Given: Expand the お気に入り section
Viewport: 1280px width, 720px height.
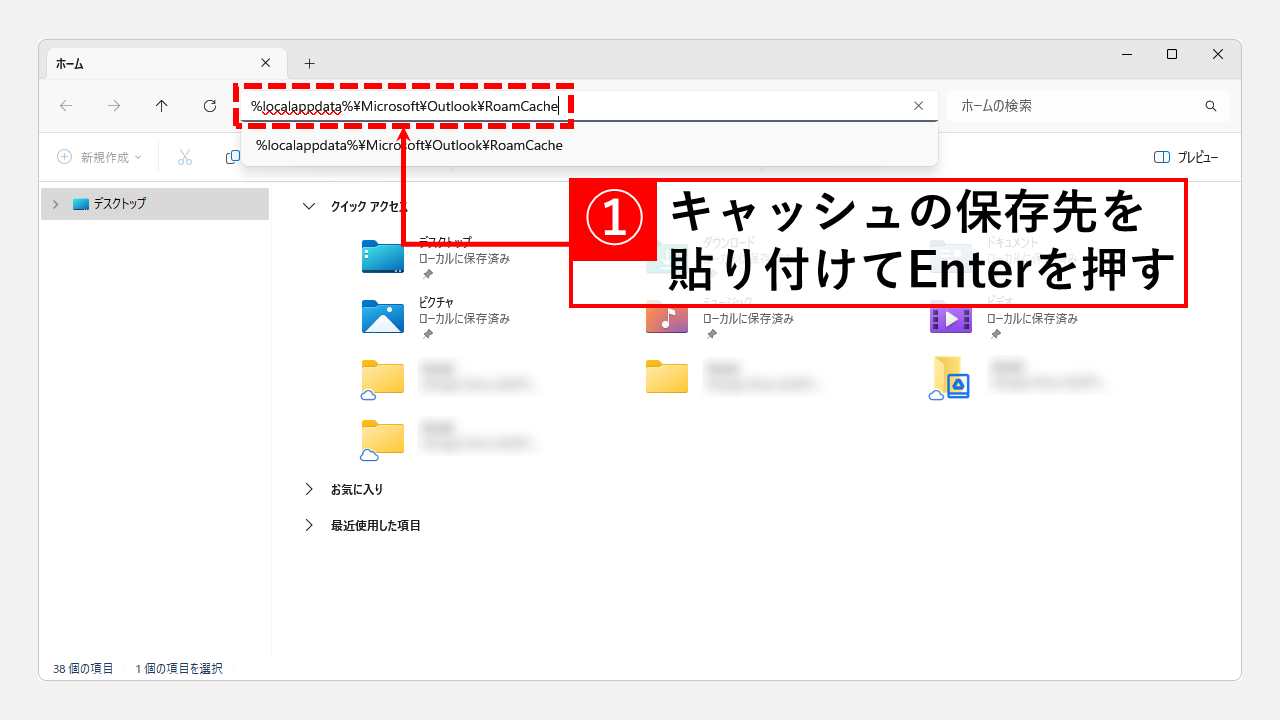Looking at the screenshot, I should (309, 490).
